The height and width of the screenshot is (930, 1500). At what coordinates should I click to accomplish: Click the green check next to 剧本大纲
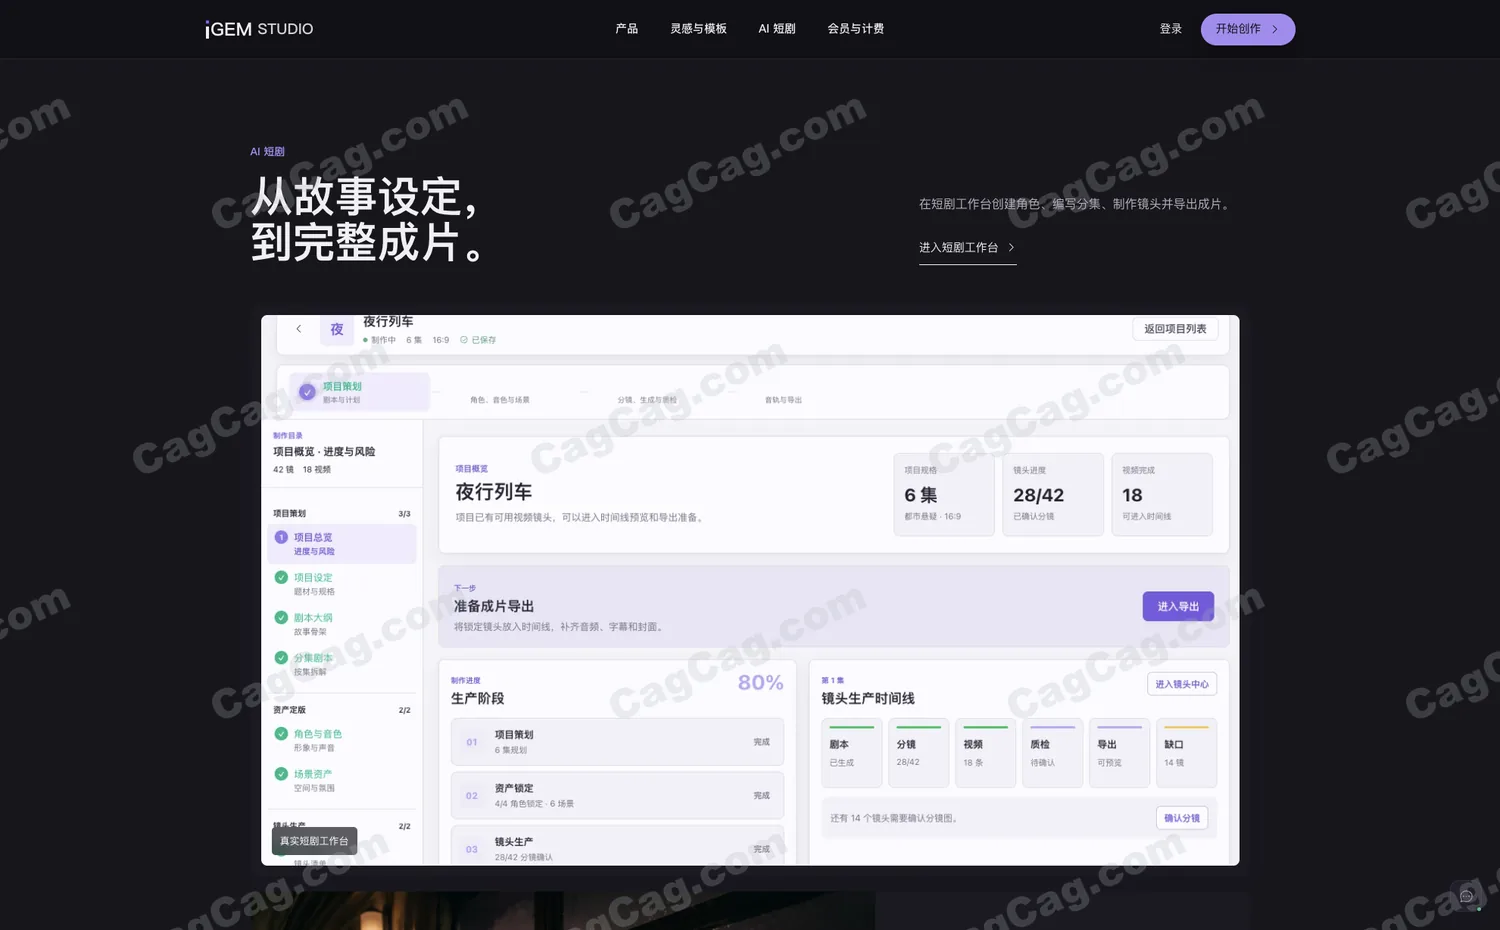coord(281,617)
